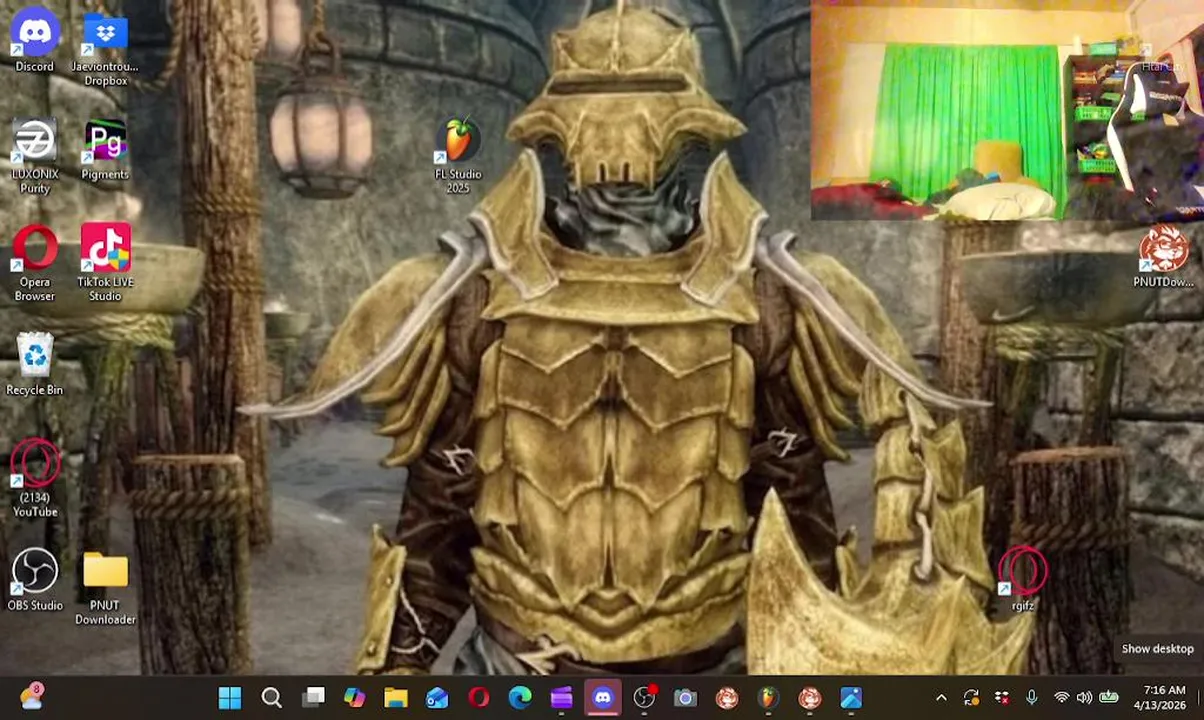1204x720 pixels.
Task: Select the Opera Browser desktop shortcut
Action: pyautogui.click(x=35, y=264)
